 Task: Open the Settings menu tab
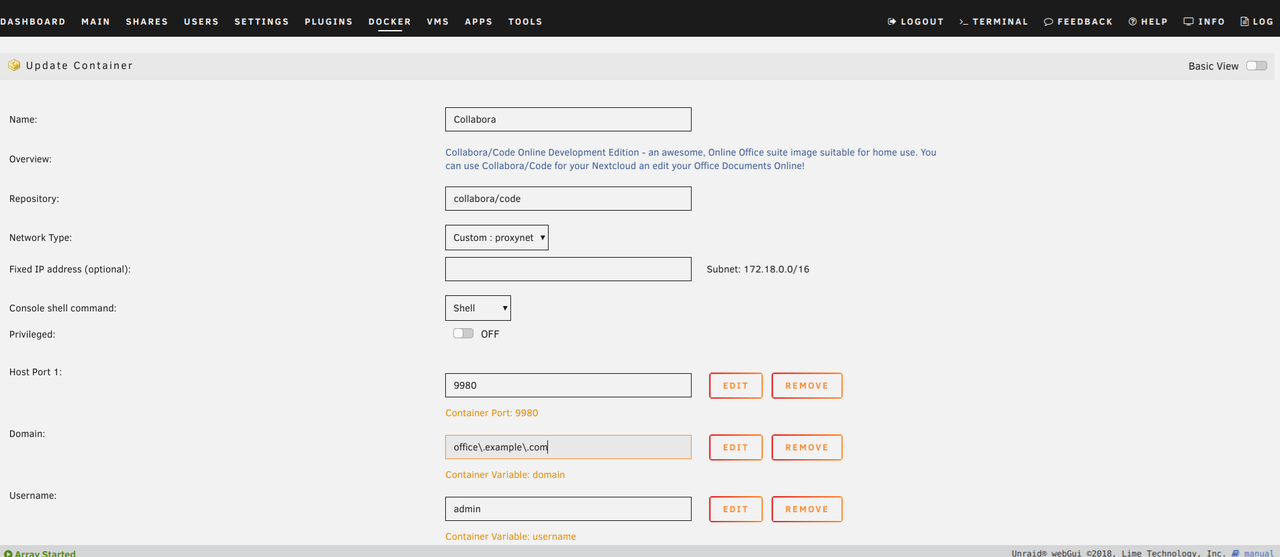261,21
